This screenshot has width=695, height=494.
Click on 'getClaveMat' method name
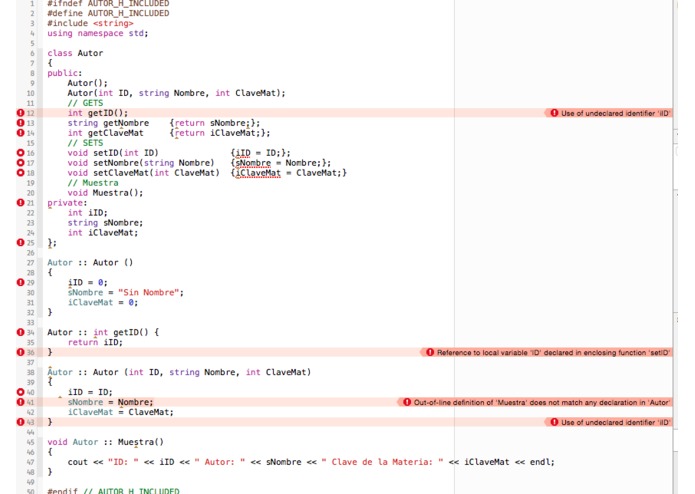pos(116,133)
